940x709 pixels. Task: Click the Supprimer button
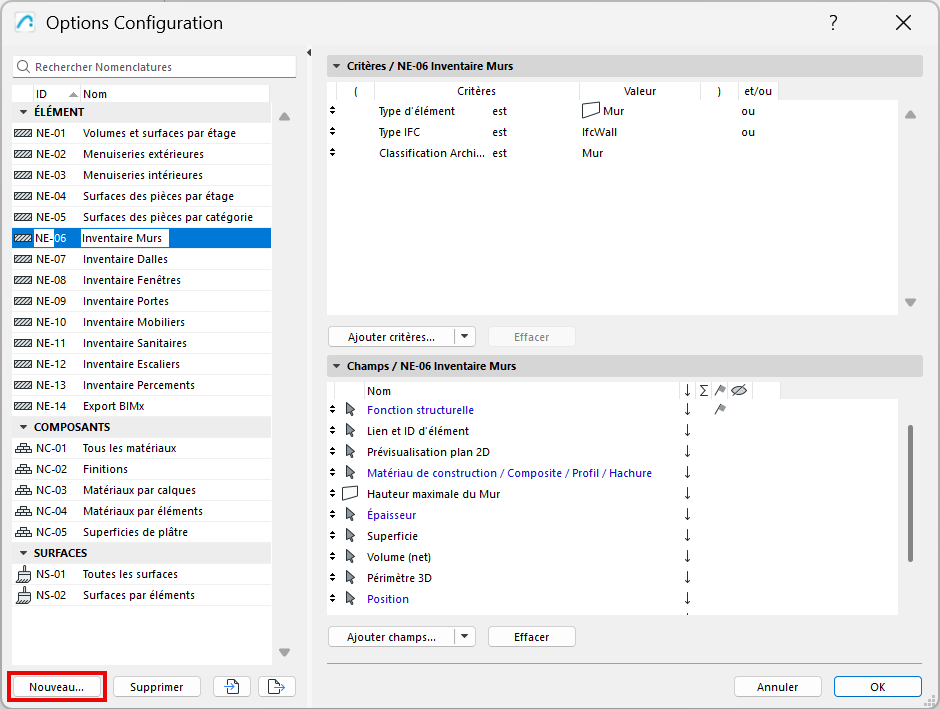156,687
